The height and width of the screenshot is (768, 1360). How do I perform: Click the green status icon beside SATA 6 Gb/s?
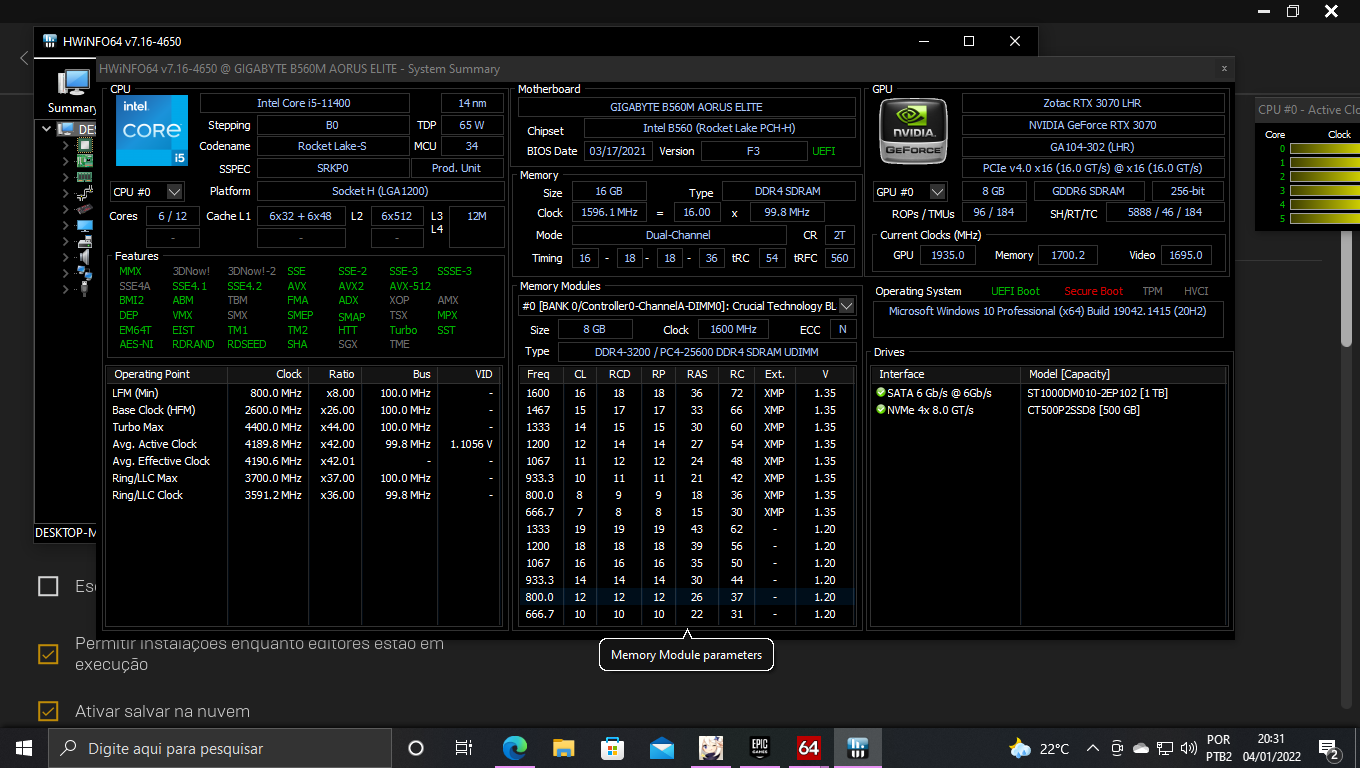point(881,393)
